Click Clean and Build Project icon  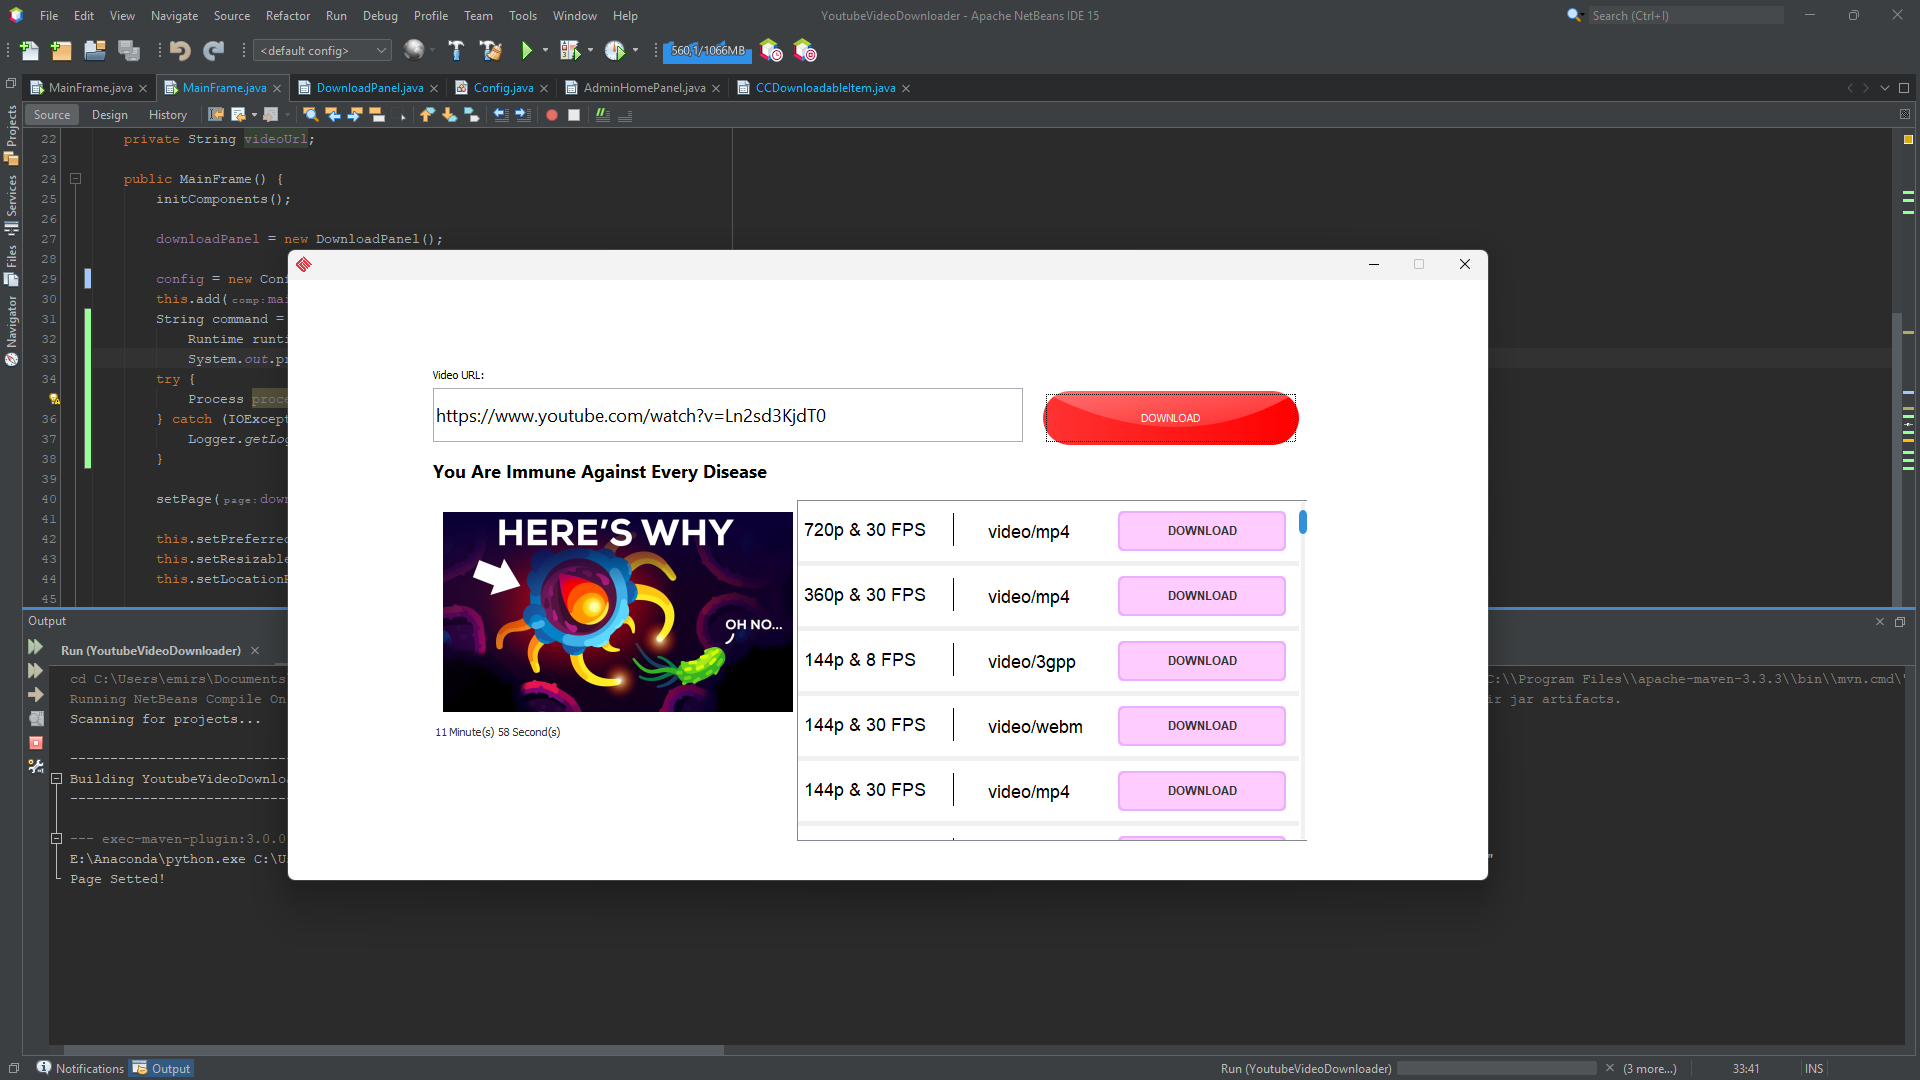pos(490,50)
